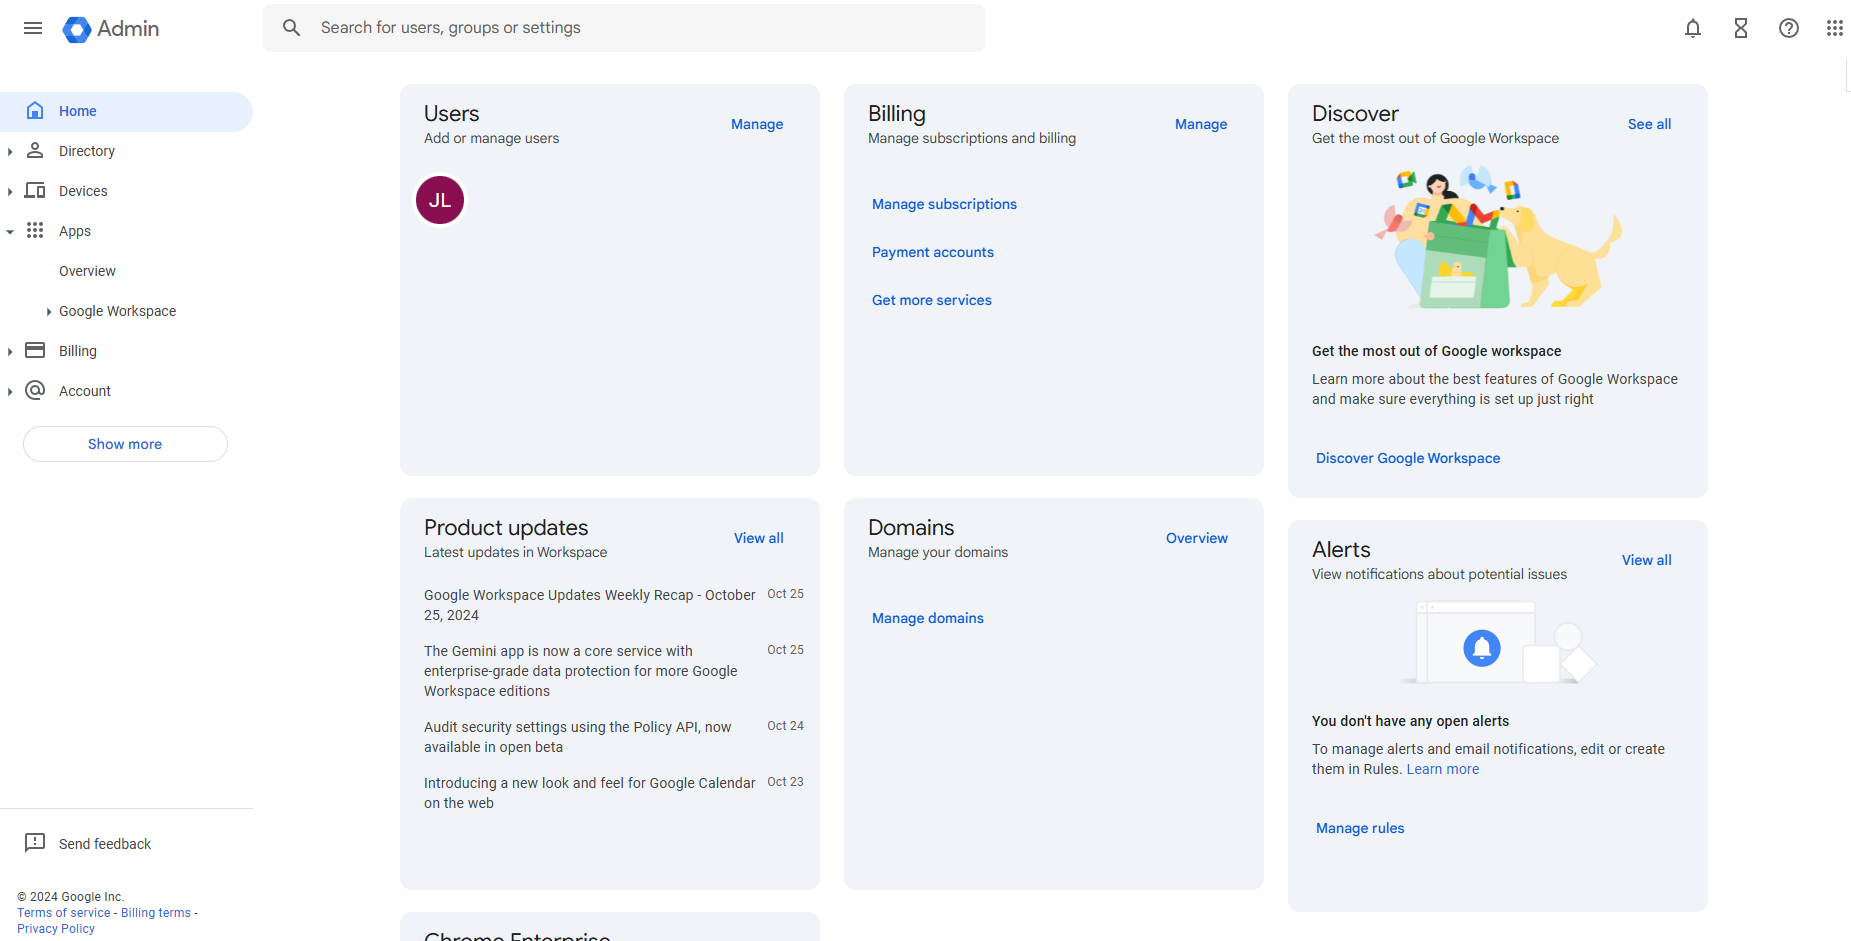1851x941 pixels.
Task: Click the Devices icon in sidebar
Action: coord(35,190)
